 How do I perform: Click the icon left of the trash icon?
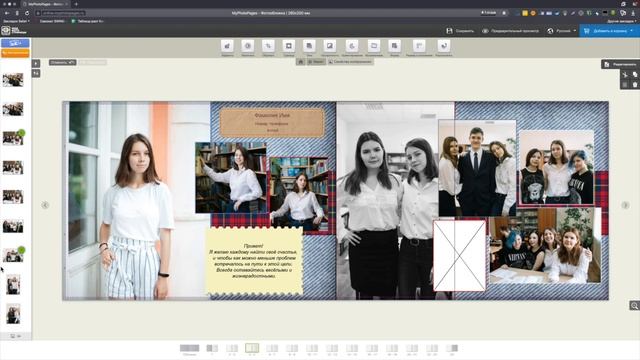(625, 84)
